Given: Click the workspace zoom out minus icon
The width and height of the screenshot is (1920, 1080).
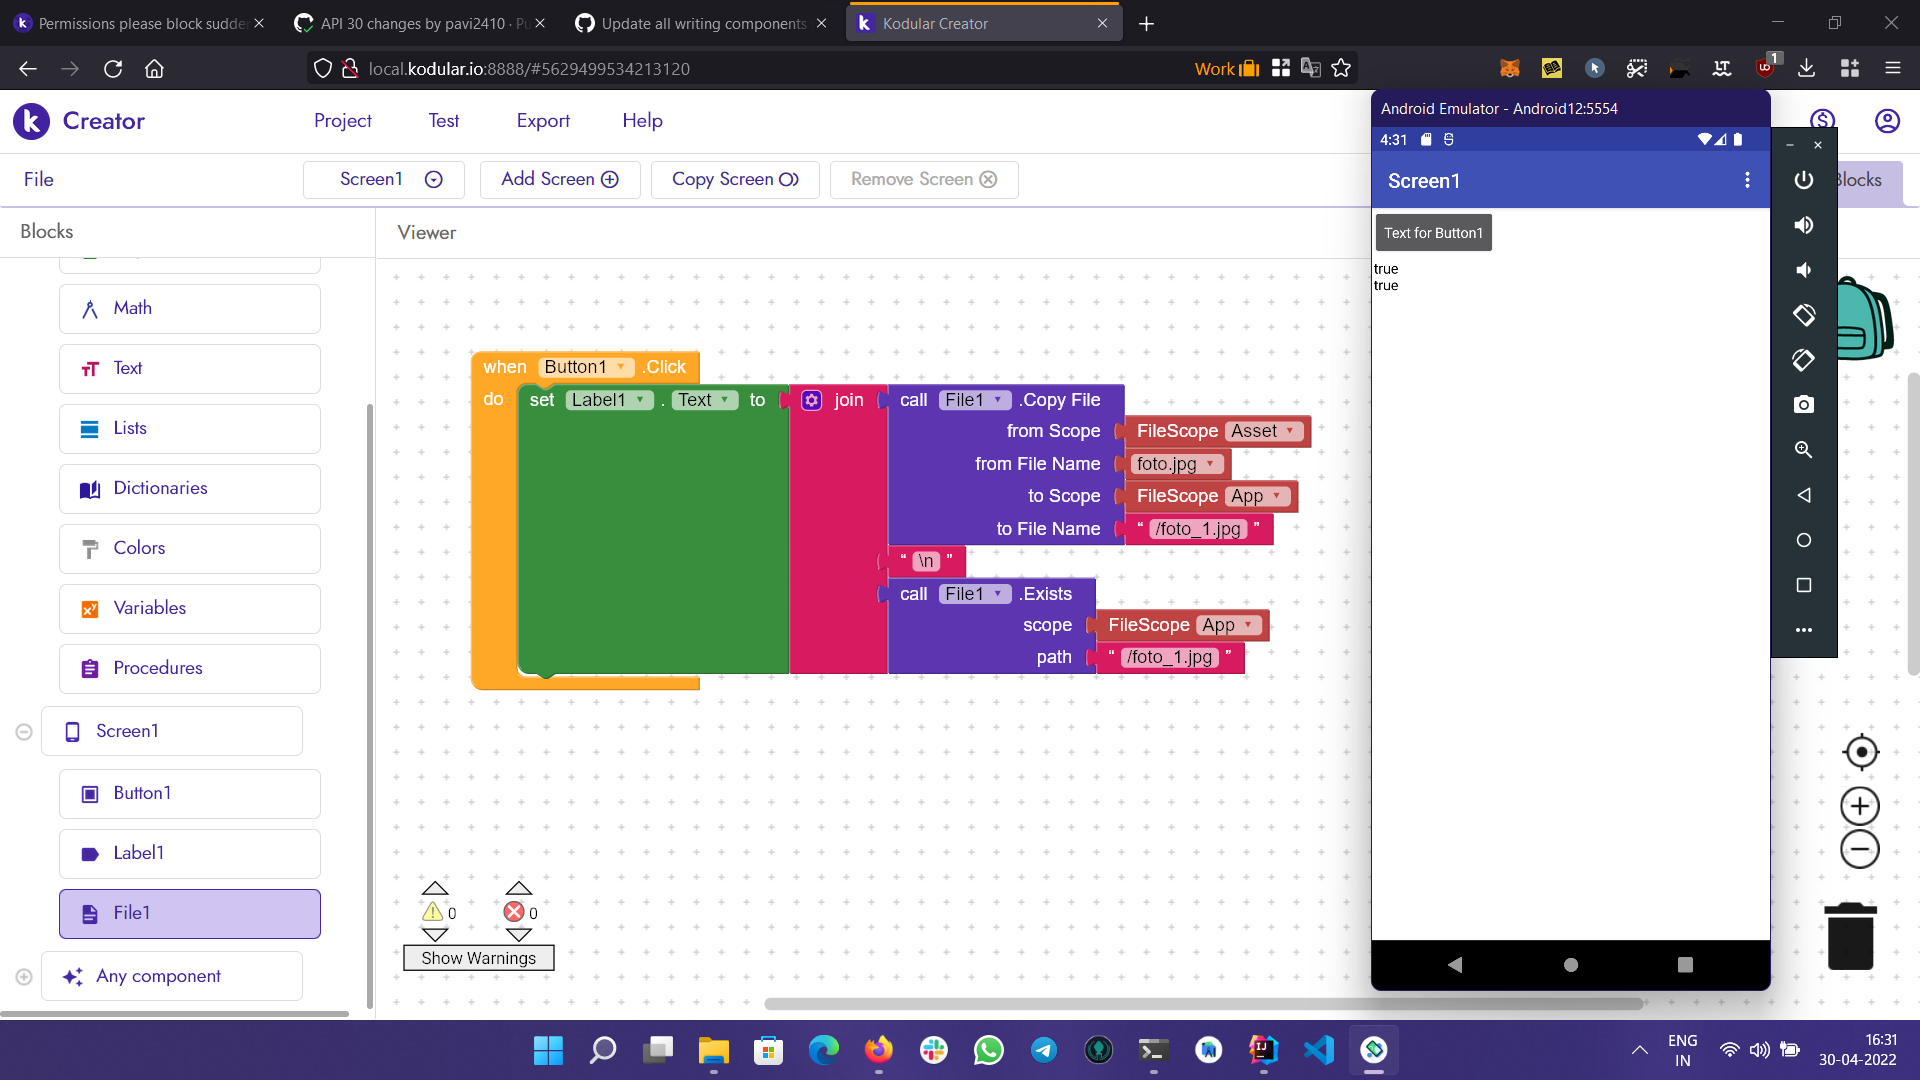Looking at the screenshot, I should 1859,850.
